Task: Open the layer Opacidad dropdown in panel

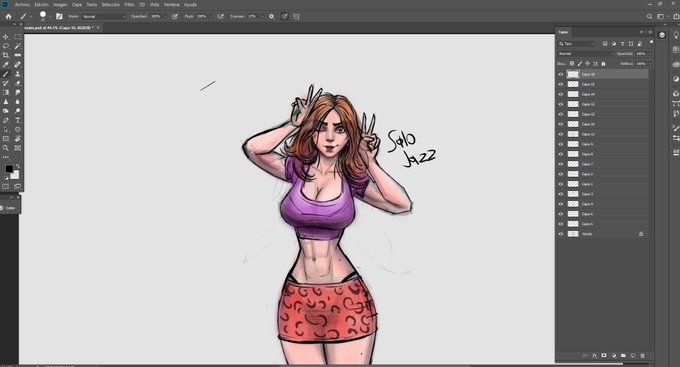Action: (x=650, y=54)
